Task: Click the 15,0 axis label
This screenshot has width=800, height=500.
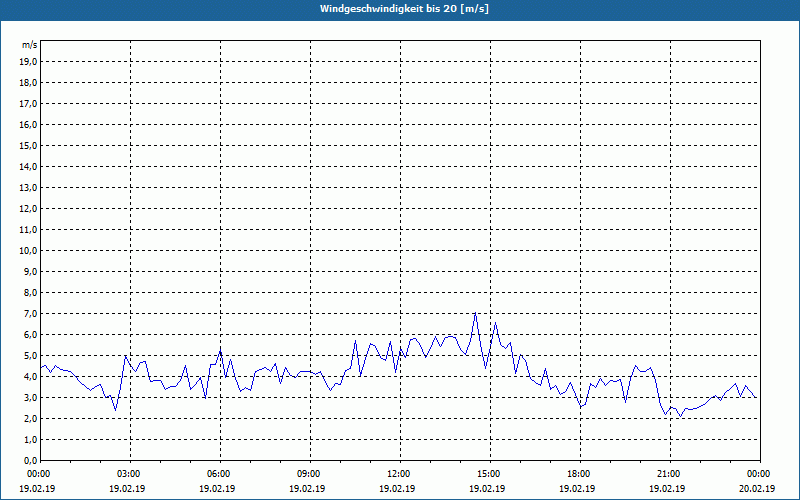Action: click(29, 145)
